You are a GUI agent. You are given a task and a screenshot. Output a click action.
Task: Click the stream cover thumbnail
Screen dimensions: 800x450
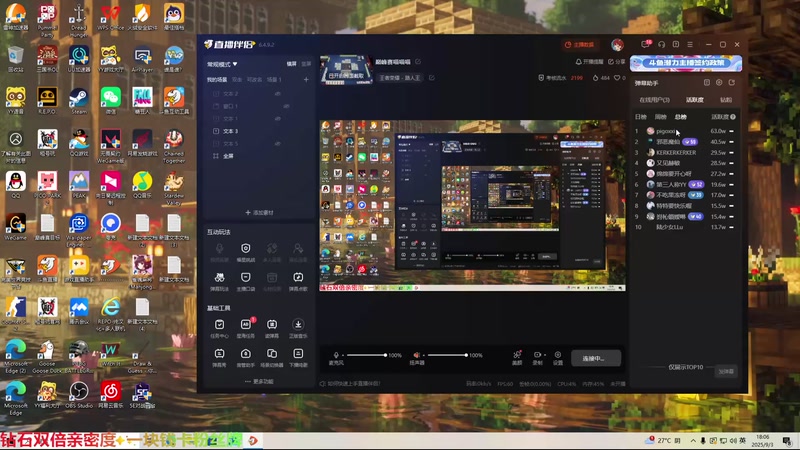[345, 69]
